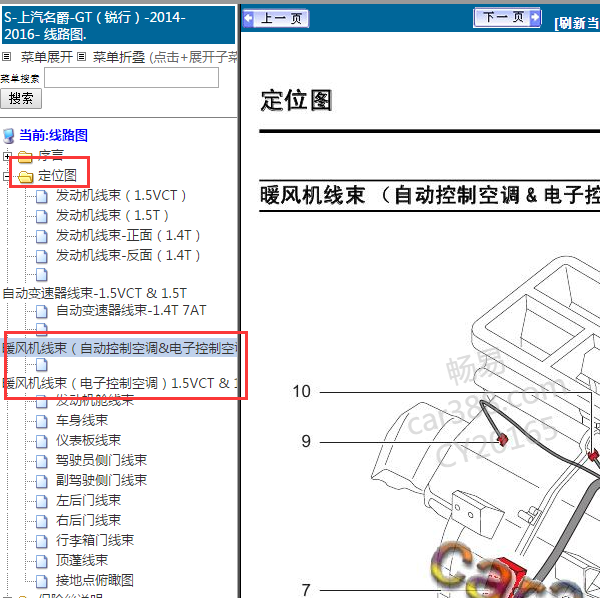This screenshot has height=598, width=600.
Task: Click 菜单展开 to expand all menus
Action: (47, 57)
